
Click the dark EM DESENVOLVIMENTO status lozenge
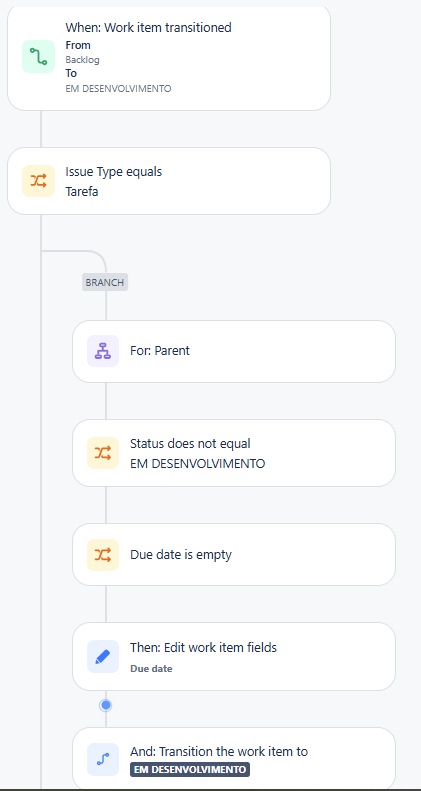pyautogui.click(x=190, y=770)
